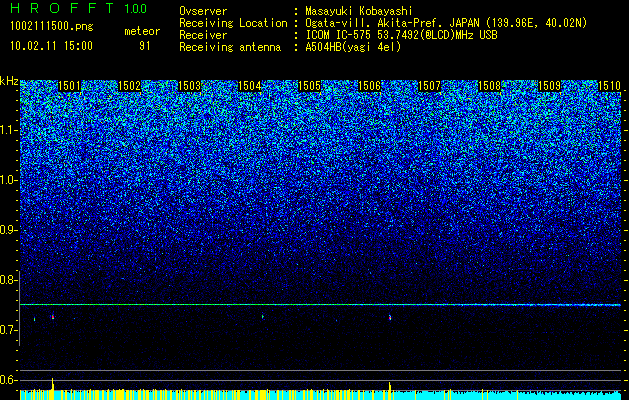
Task: Click the 0.9 frequency axis label
Action: (x=8, y=230)
